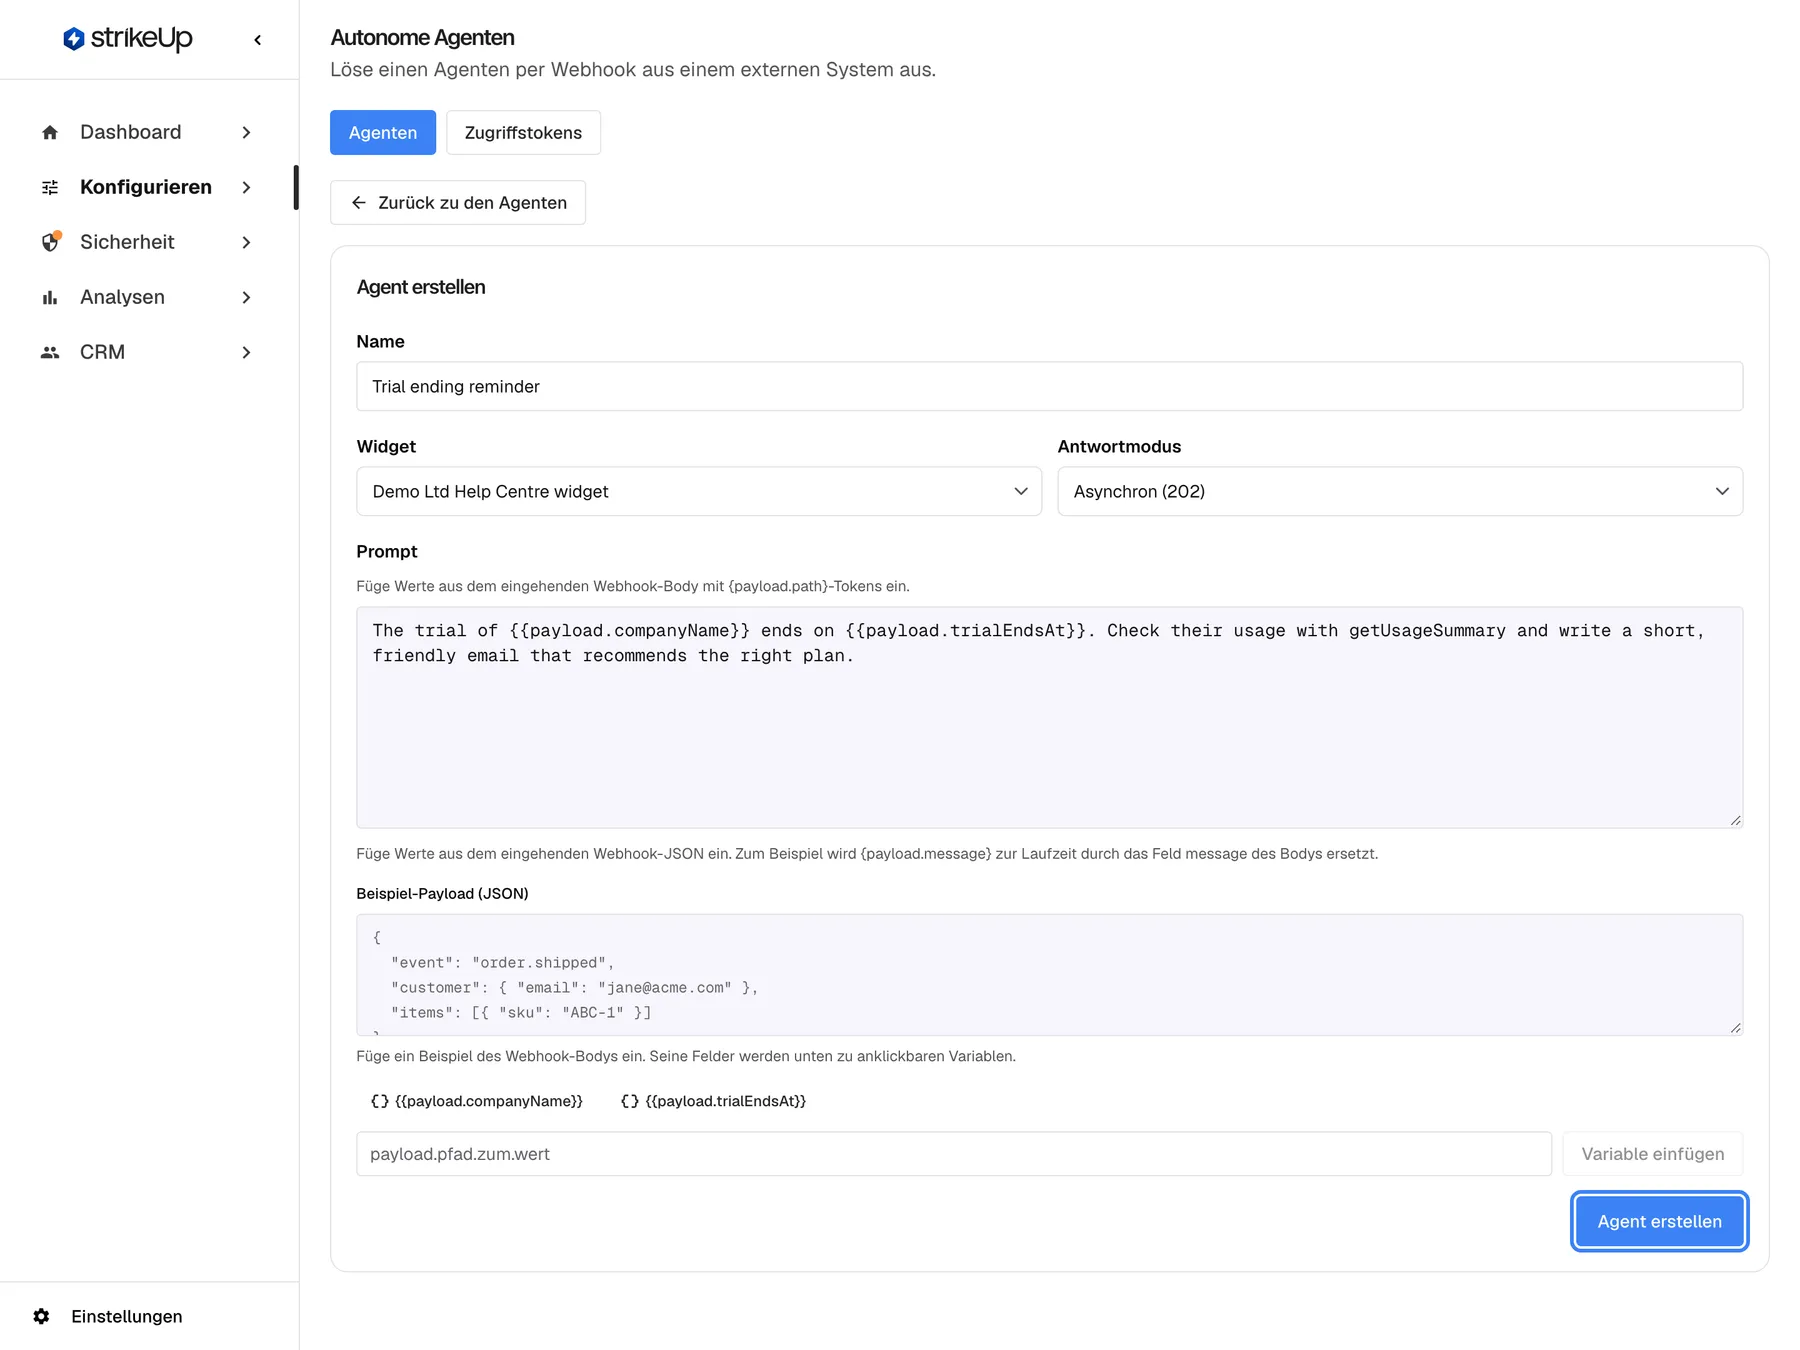Switch to the Agenten tab
This screenshot has height=1350, width=1800.
(x=383, y=132)
